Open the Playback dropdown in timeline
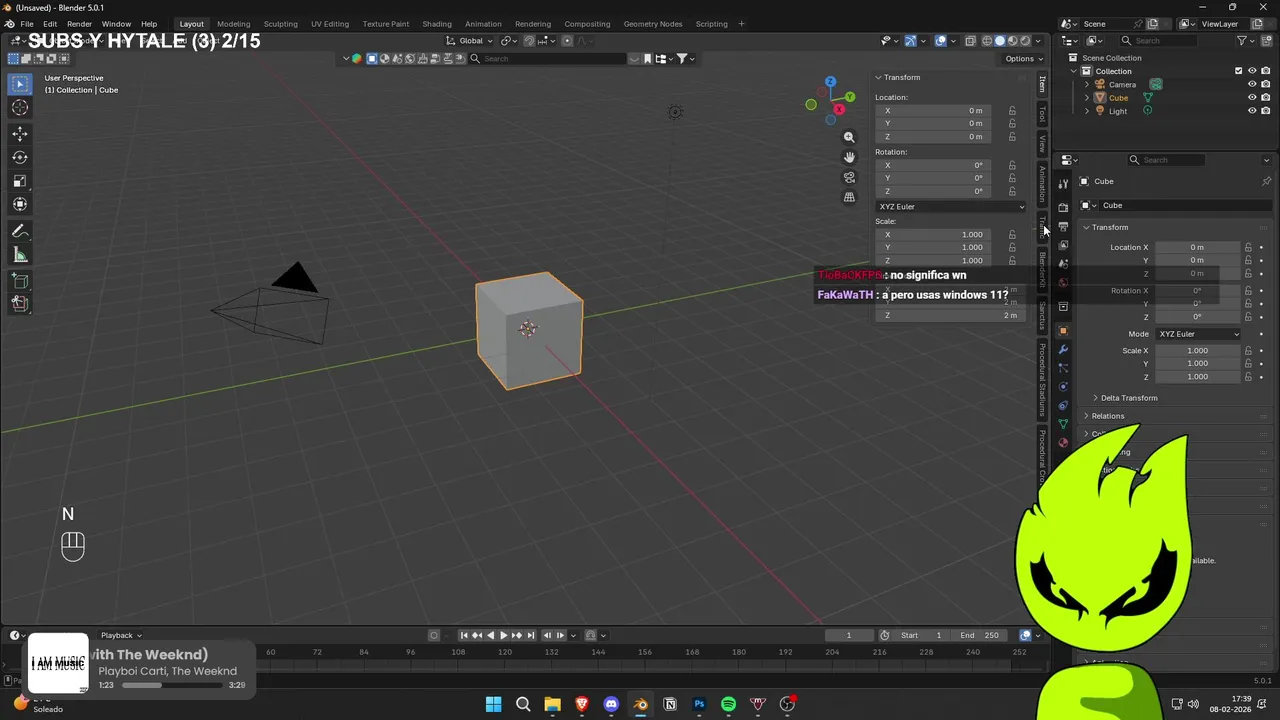1280x720 pixels. [120, 635]
